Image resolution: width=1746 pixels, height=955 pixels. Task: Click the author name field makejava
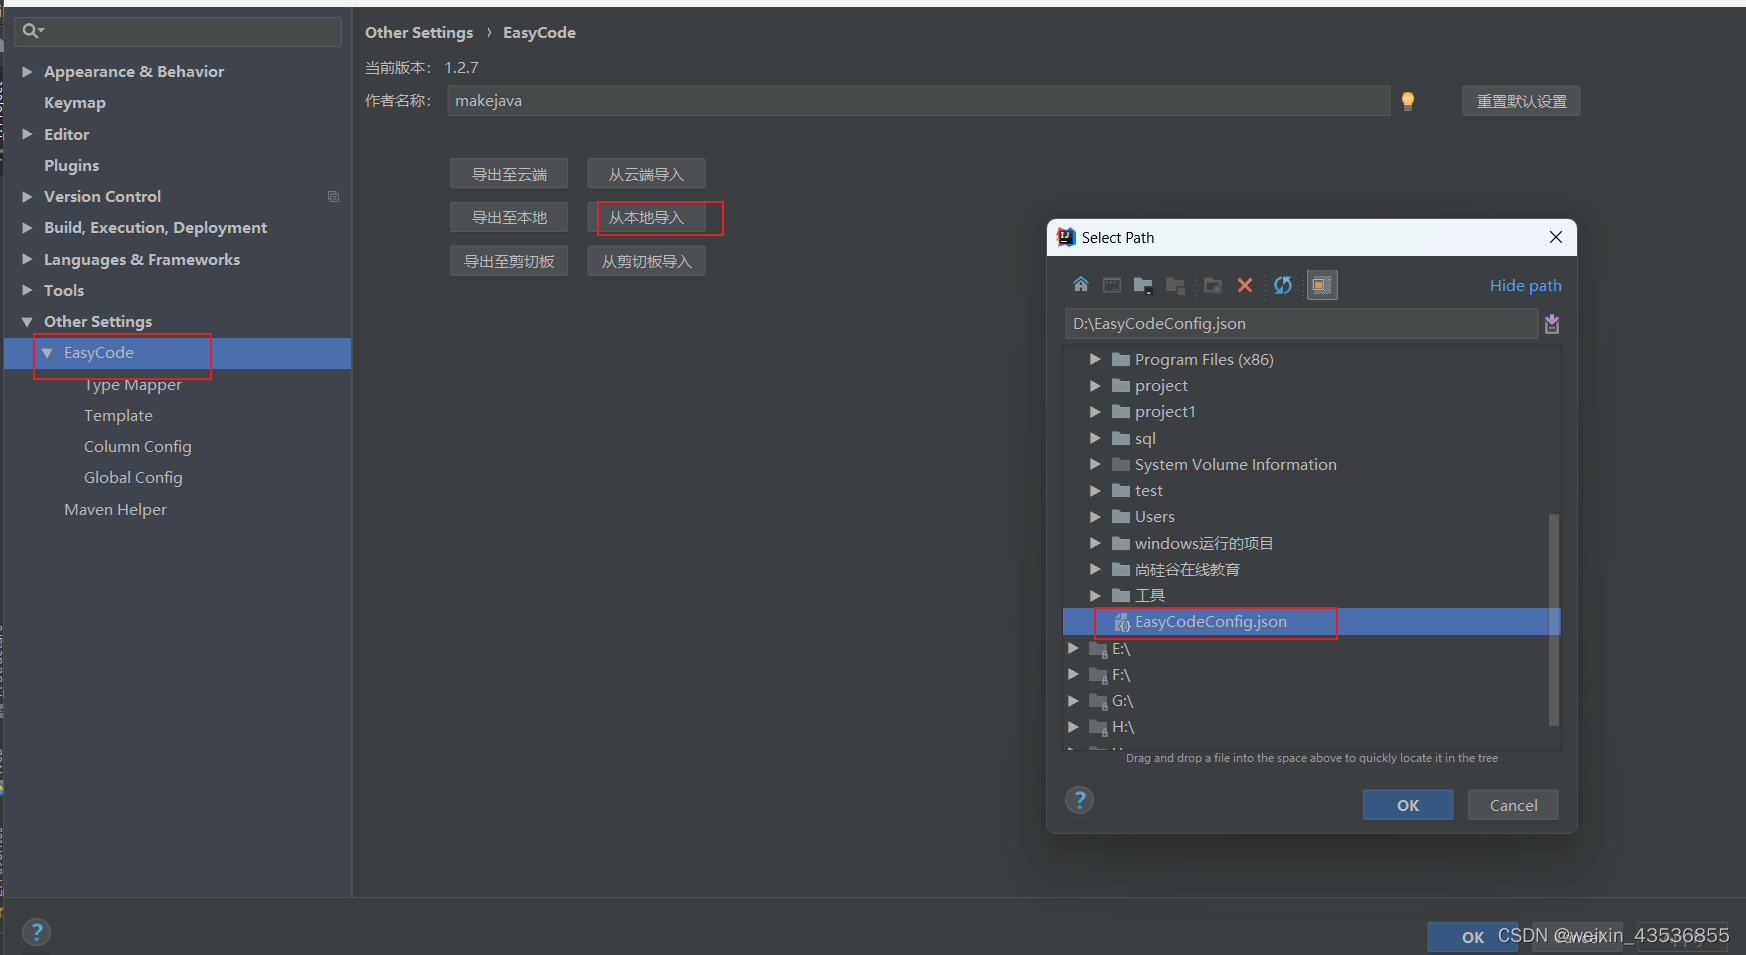tap(918, 101)
